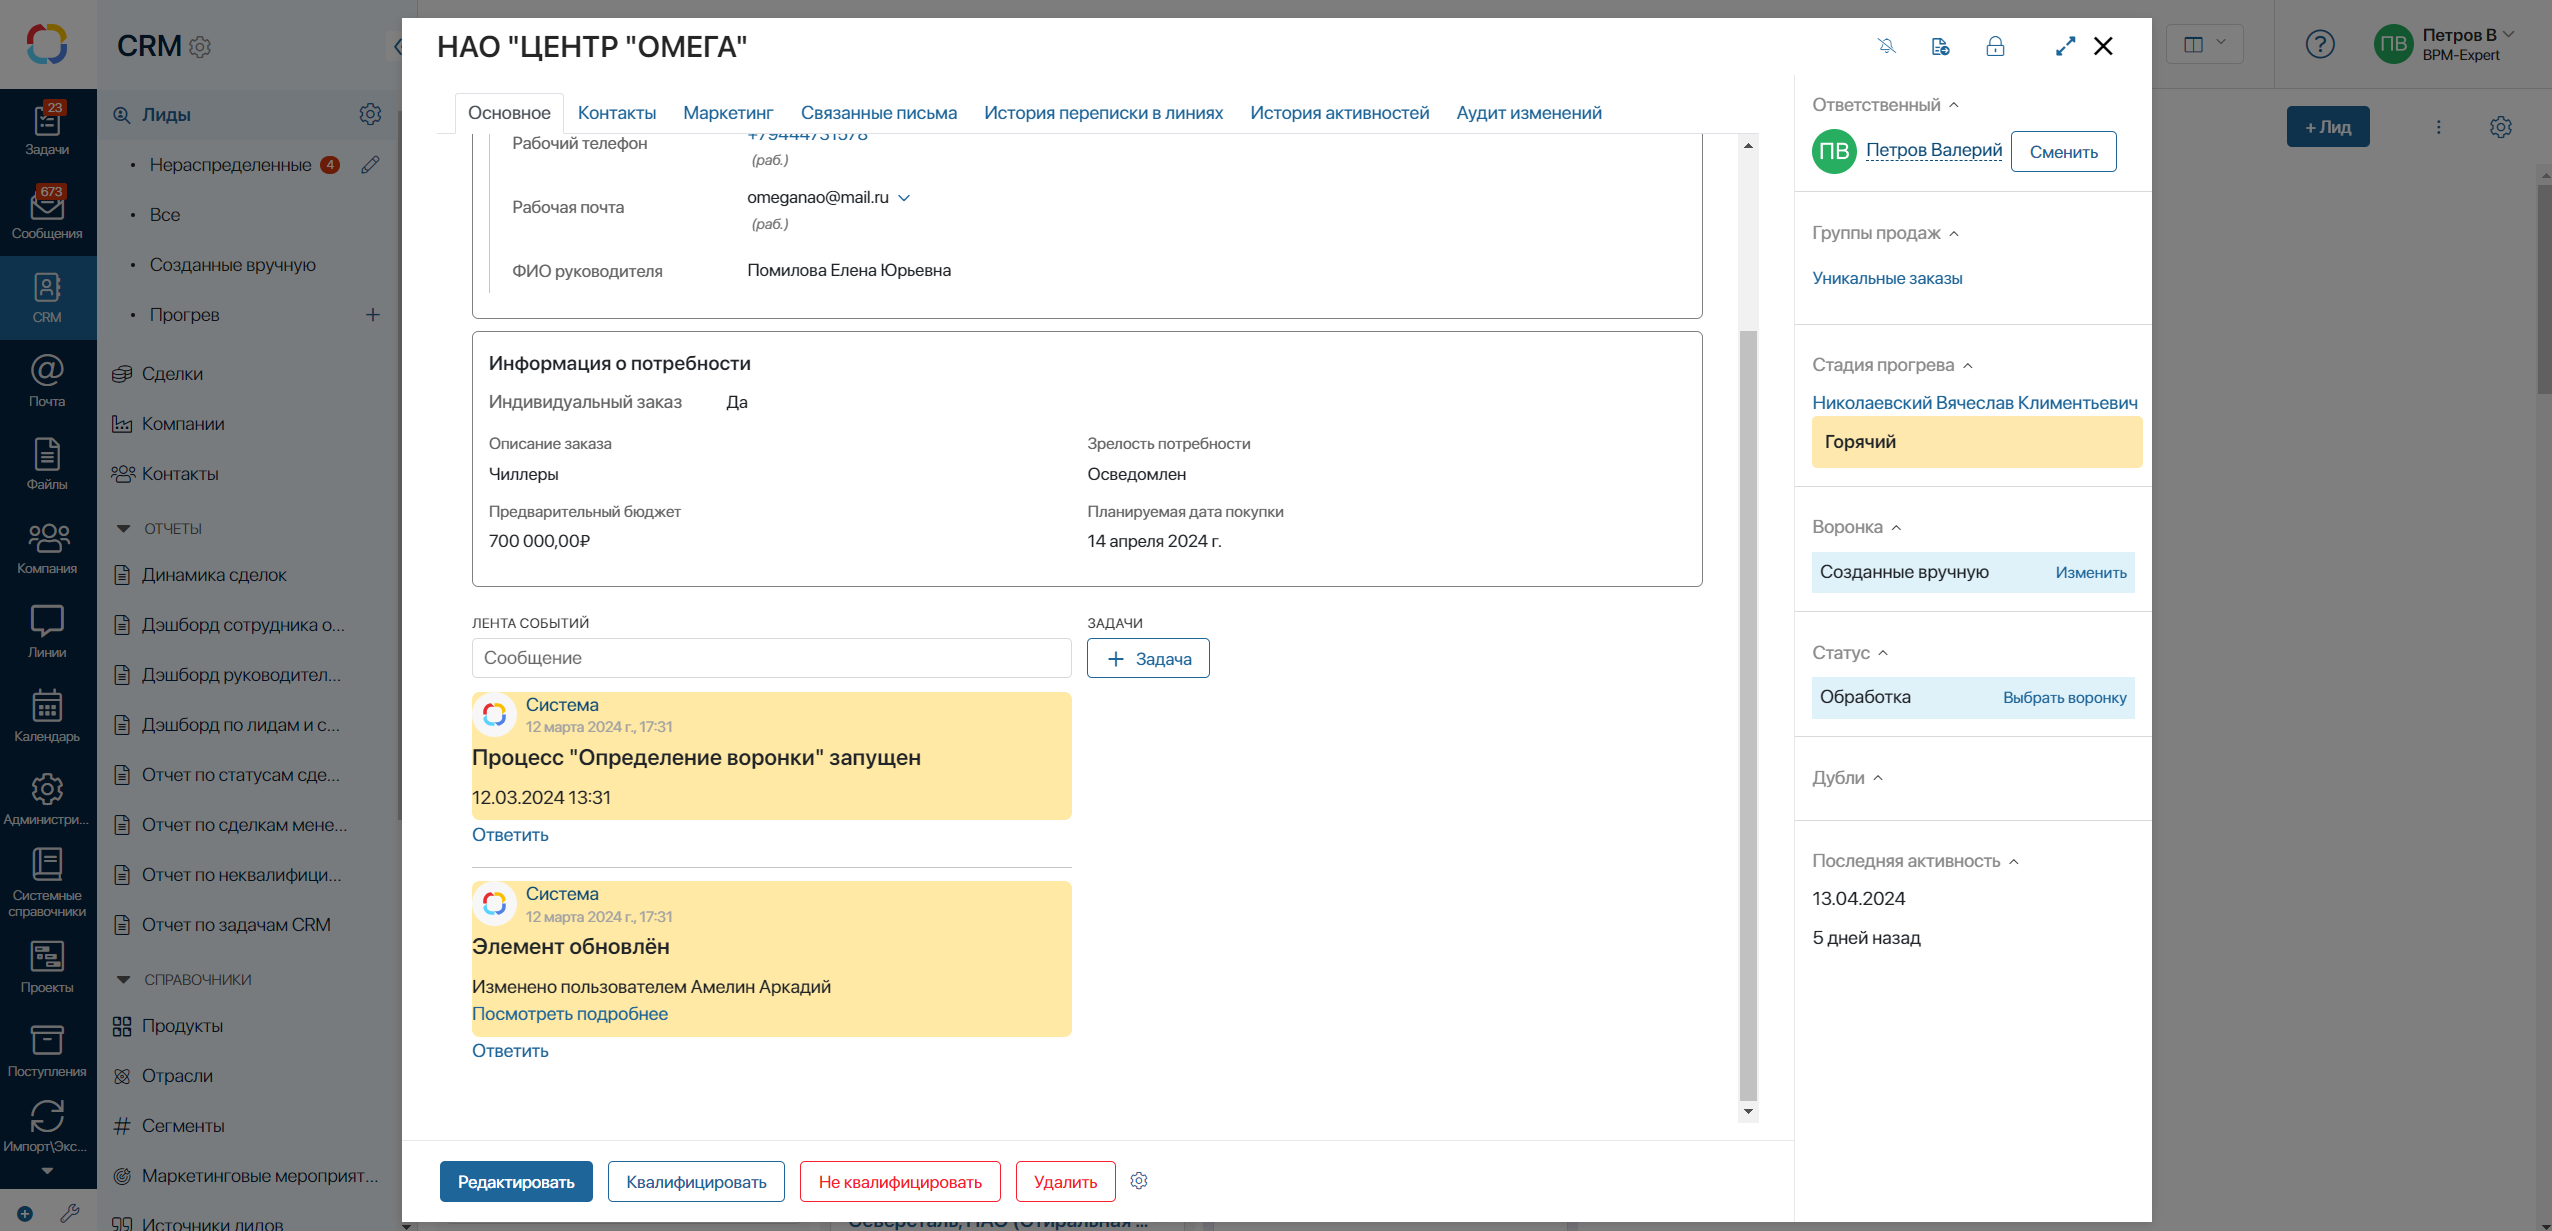Click pencil icon next to Нераспределенные
This screenshot has height=1231, width=2552.
[x=370, y=165]
